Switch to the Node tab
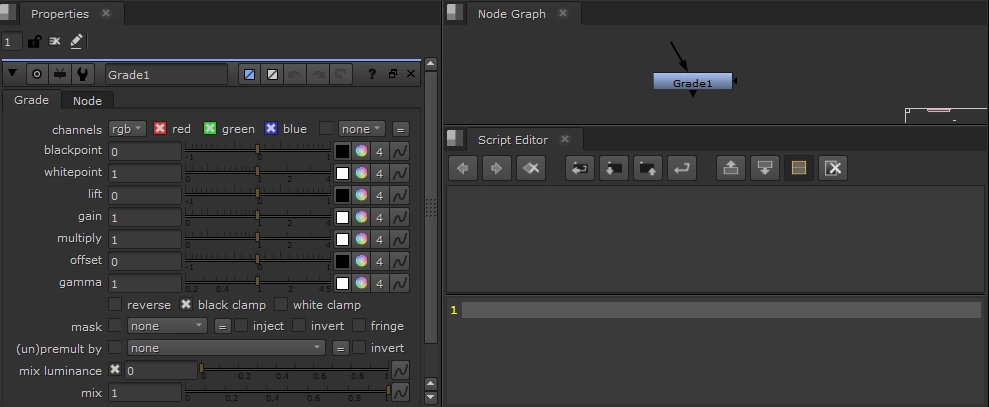Image resolution: width=989 pixels, height=407 pixels. pyautogui.click(x=87, y=100)
